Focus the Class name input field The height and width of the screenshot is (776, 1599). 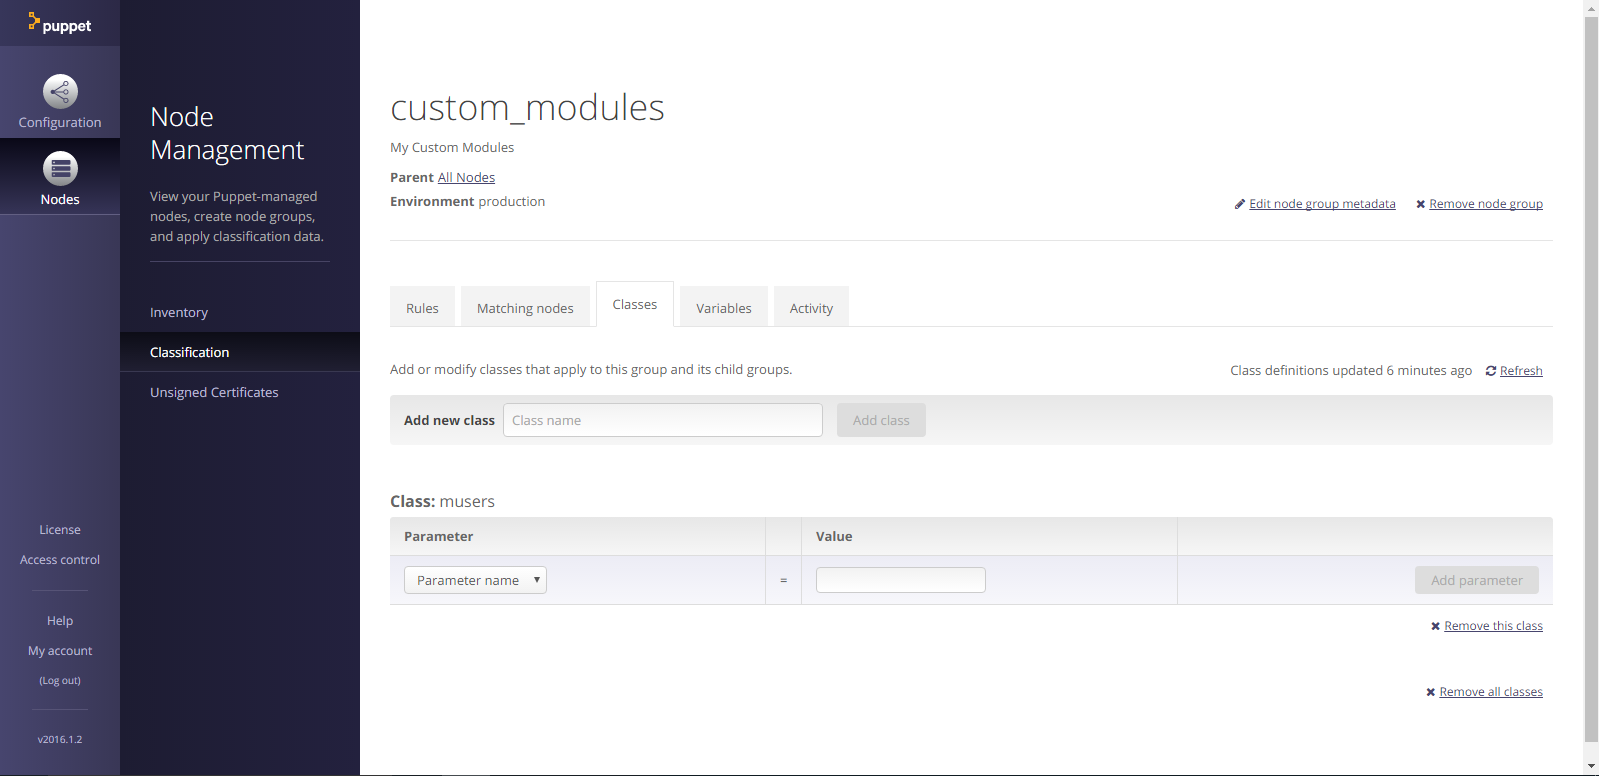[x=663, y=420]
